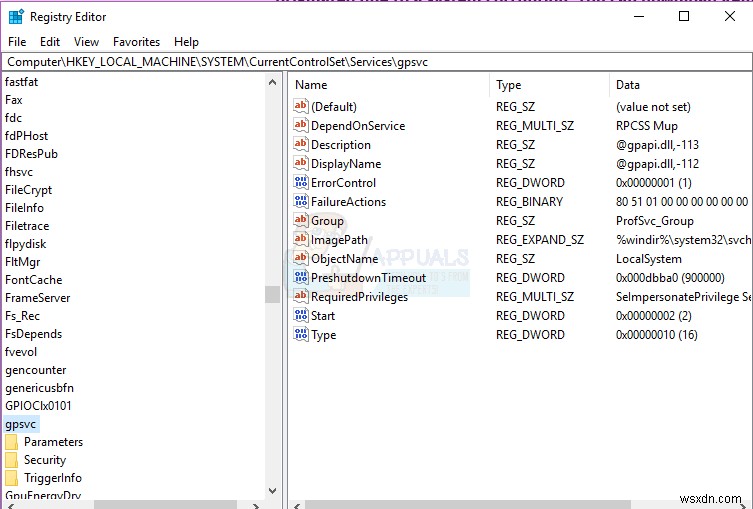Select the FsDepends registry key
This screenshot has width=753, height=509.
click(34, 334)
